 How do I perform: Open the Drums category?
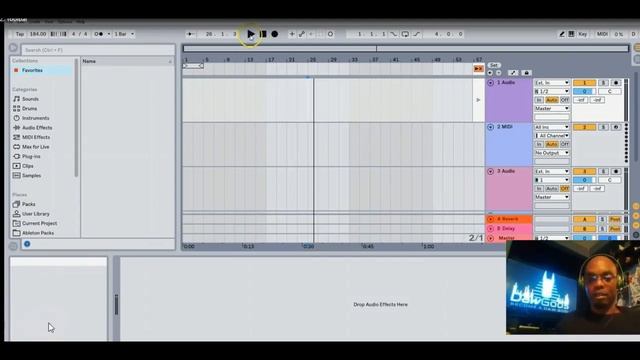coord(29,109)
